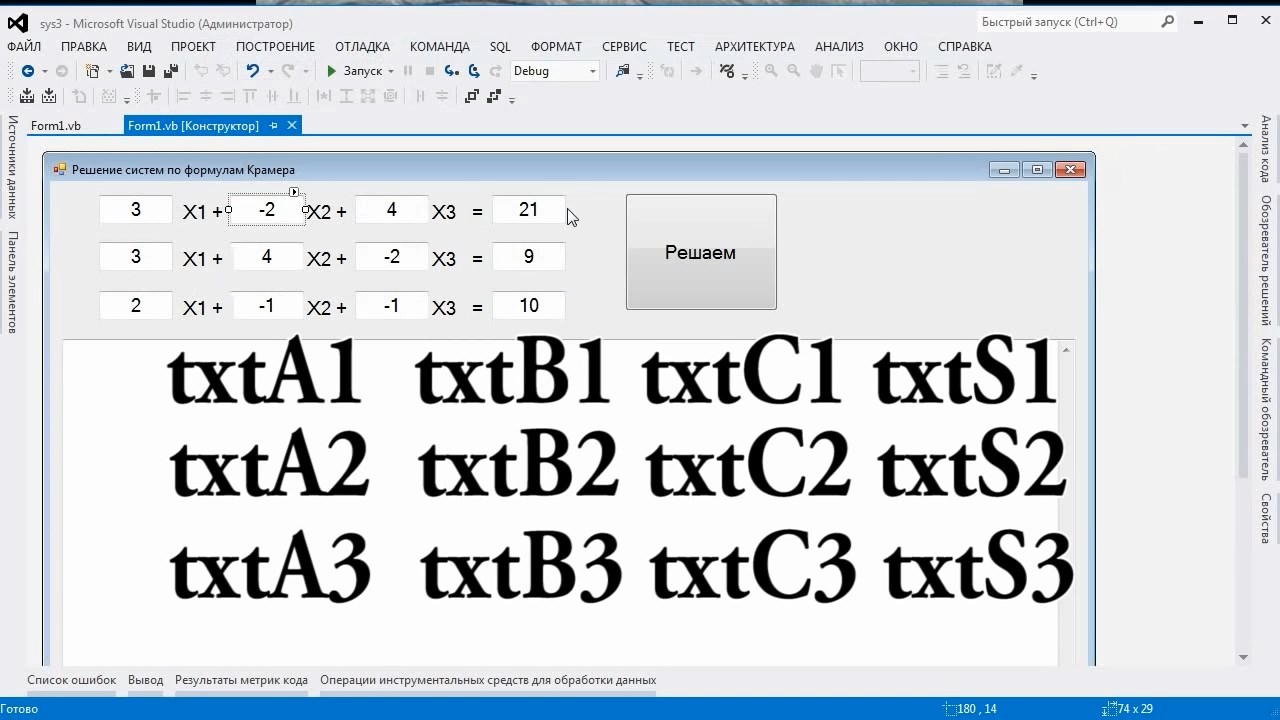
Task: Click the Готово status bar text
Action: (x=20, y=709)
